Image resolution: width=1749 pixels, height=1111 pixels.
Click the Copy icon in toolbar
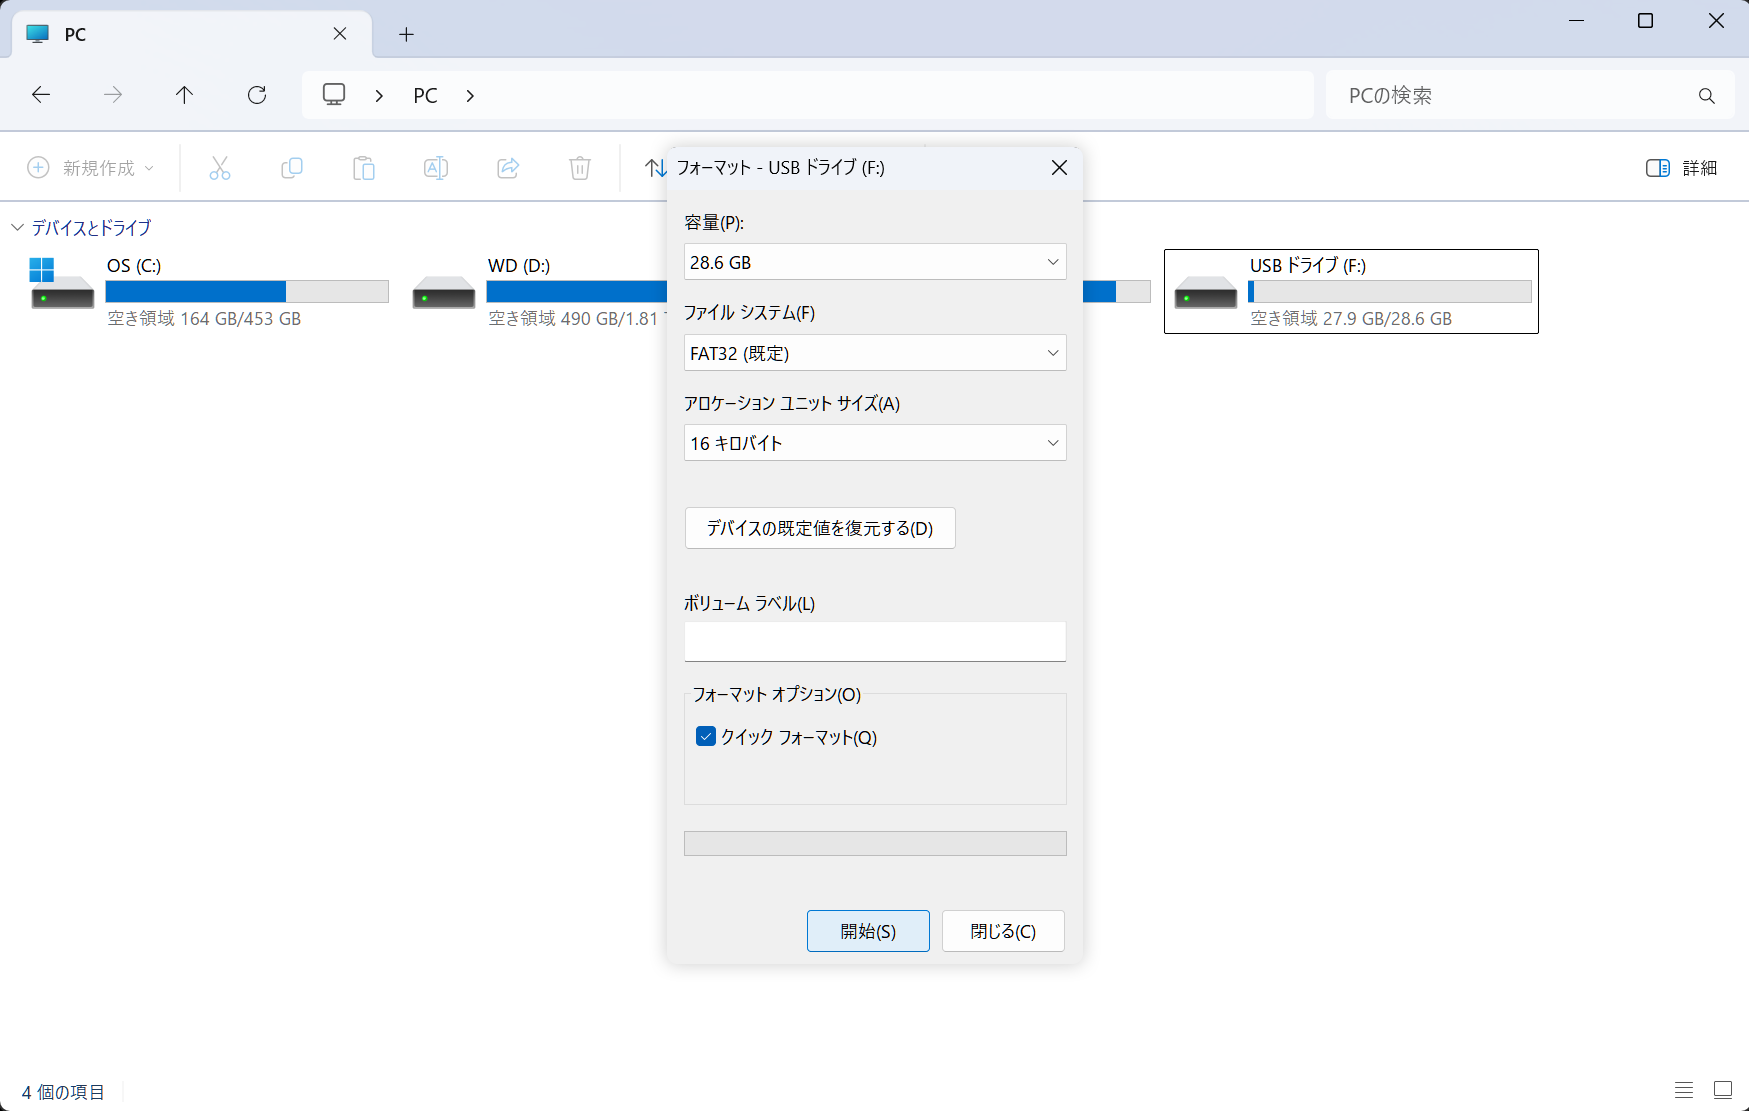pos(292,168)
